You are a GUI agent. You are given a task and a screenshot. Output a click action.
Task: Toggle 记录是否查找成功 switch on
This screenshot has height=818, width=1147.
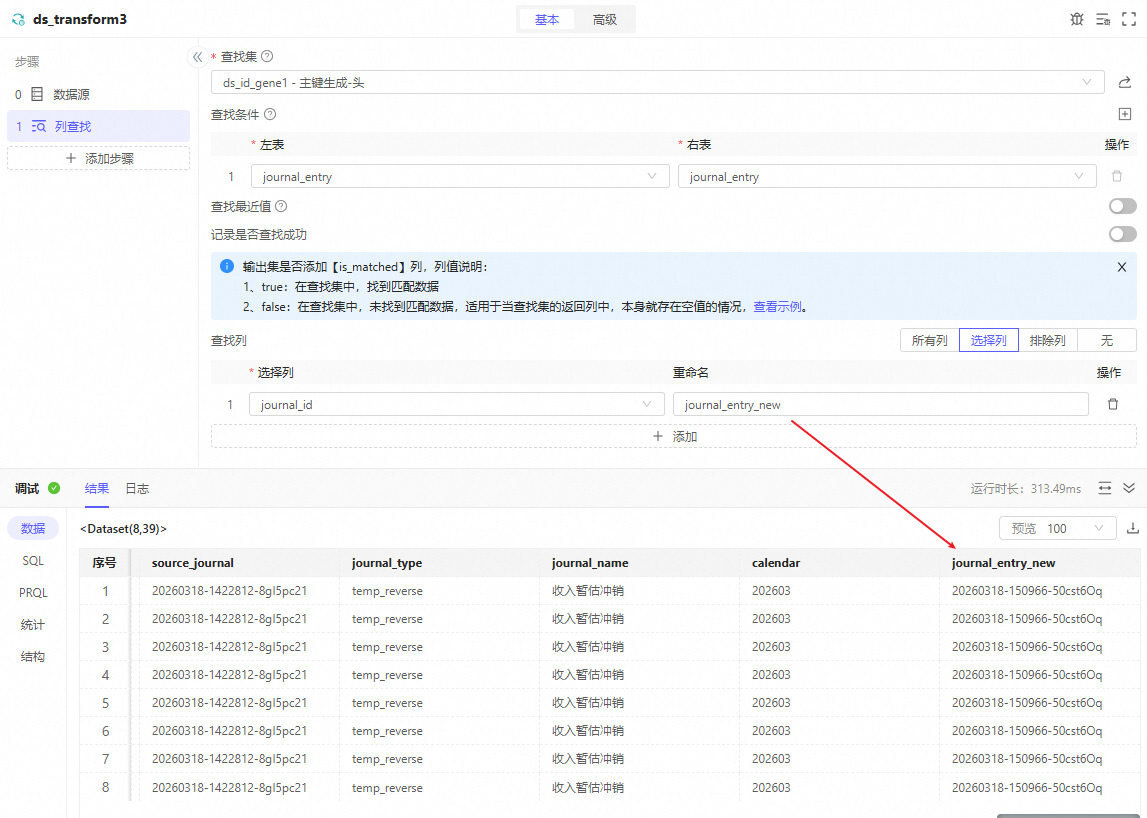(1122, 234)
